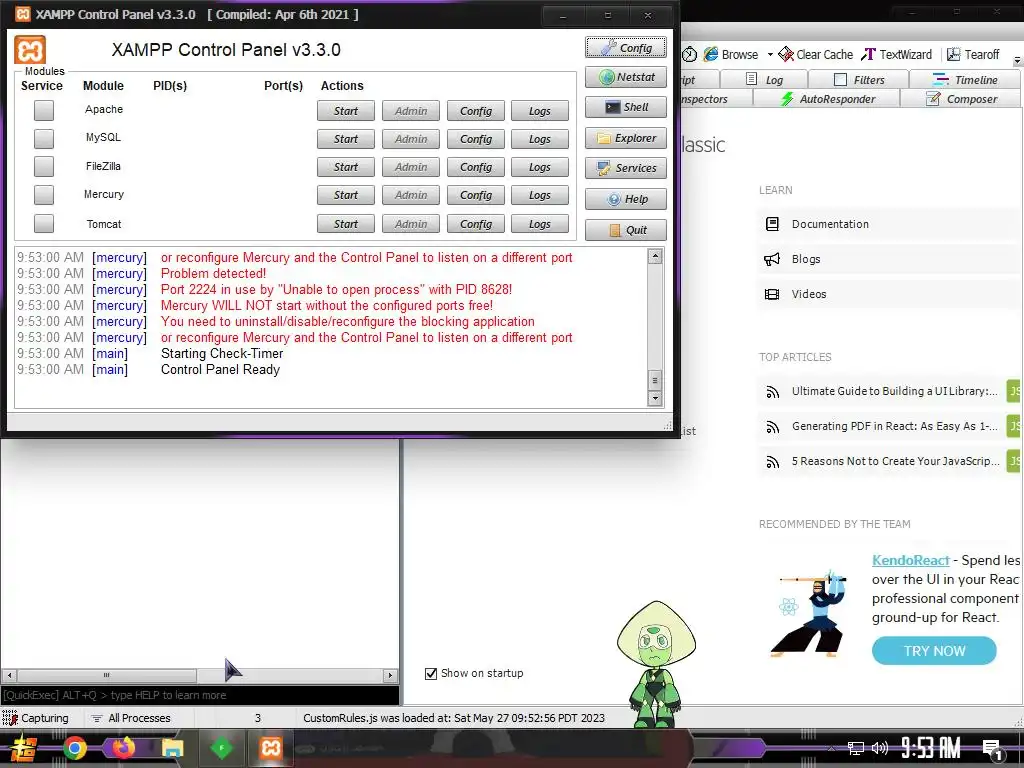Viewport: 1024px width, 768px height.
Task: Click the XAMPP log scrollbar up arrow
Action: (x=655, y=257)
